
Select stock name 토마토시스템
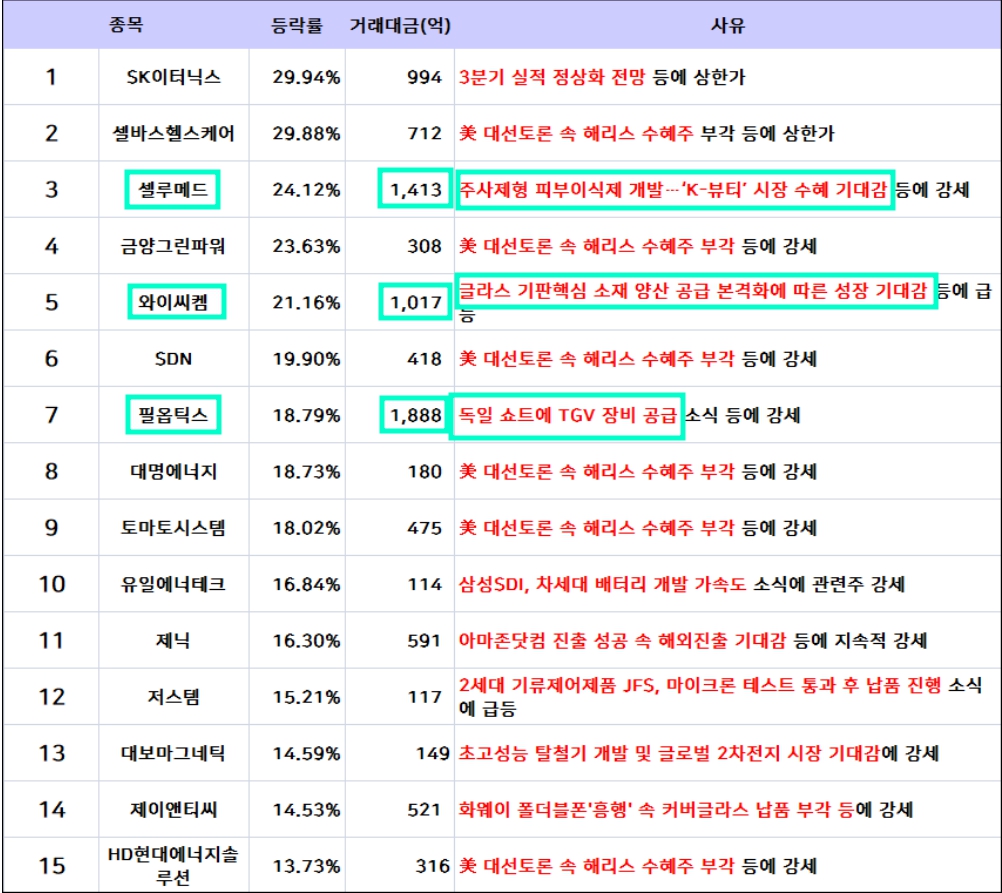174,528
